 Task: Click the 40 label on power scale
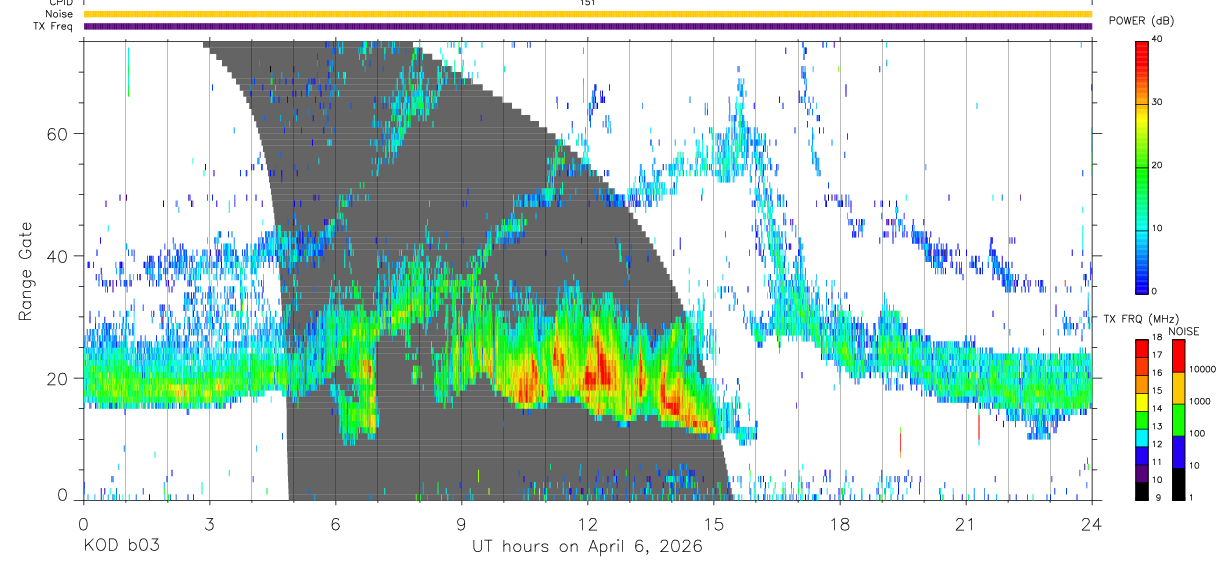[x=1156, y=39]
